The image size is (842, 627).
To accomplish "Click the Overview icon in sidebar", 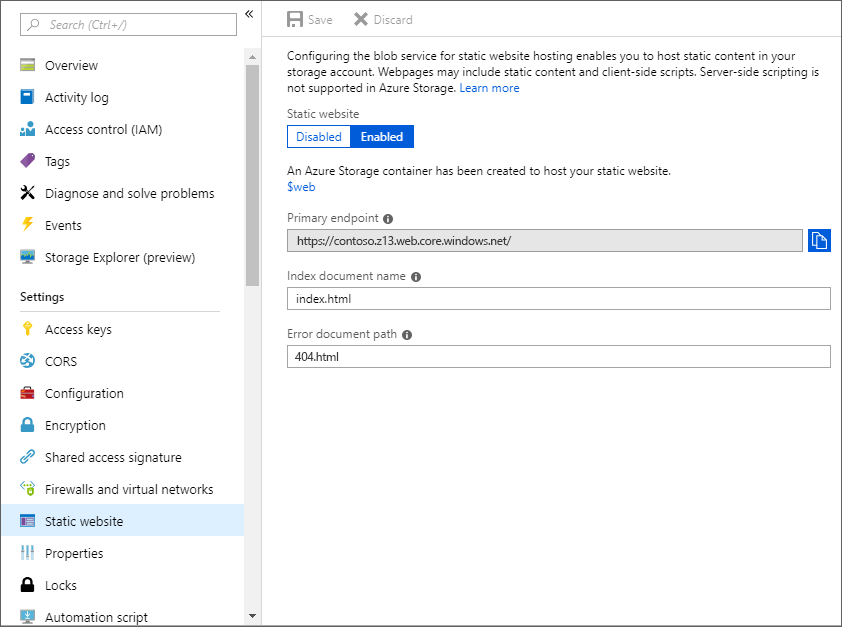I will [x=27, y=65].
